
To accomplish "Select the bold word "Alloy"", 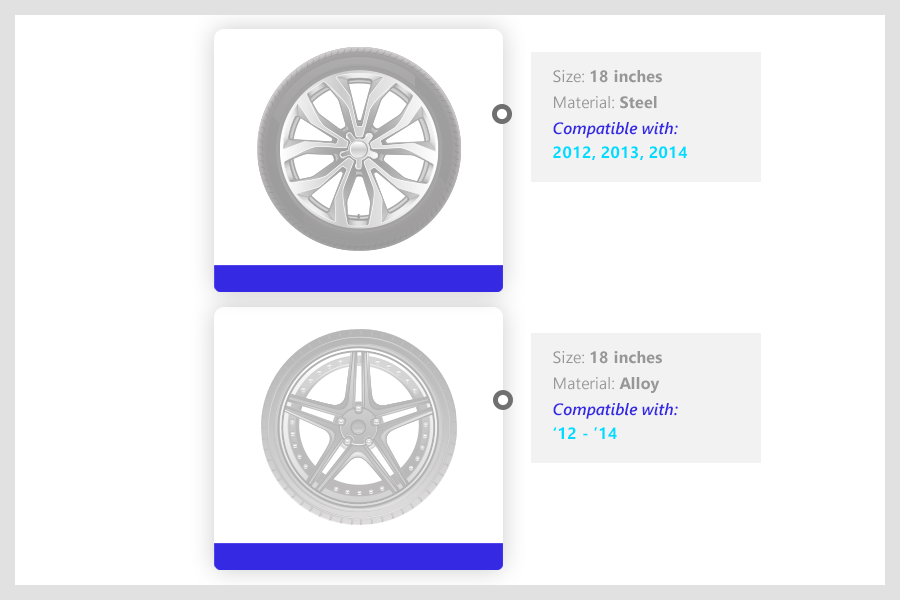I will coord(639,383).
